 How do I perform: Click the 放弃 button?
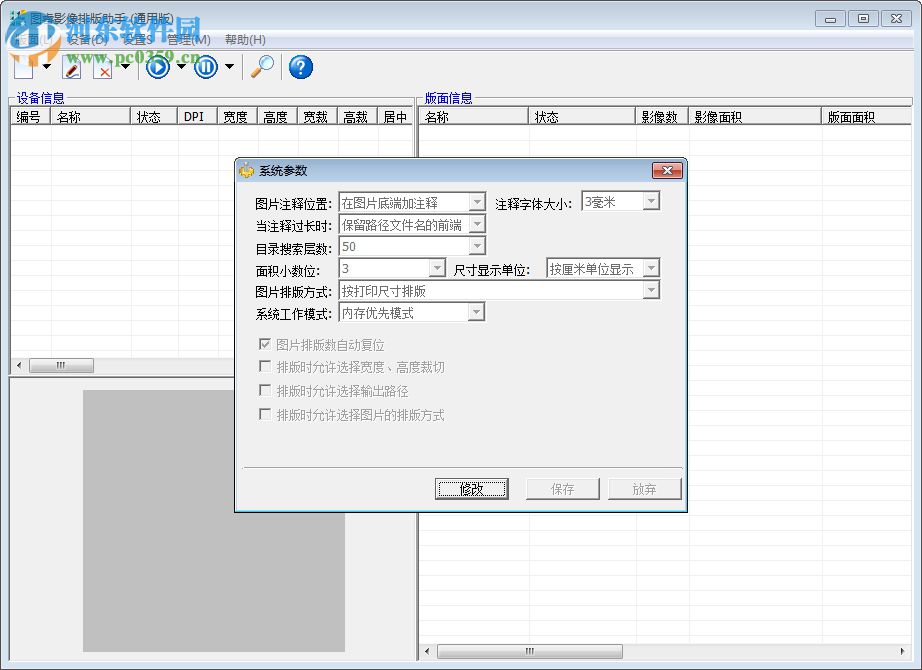point(644,489)
